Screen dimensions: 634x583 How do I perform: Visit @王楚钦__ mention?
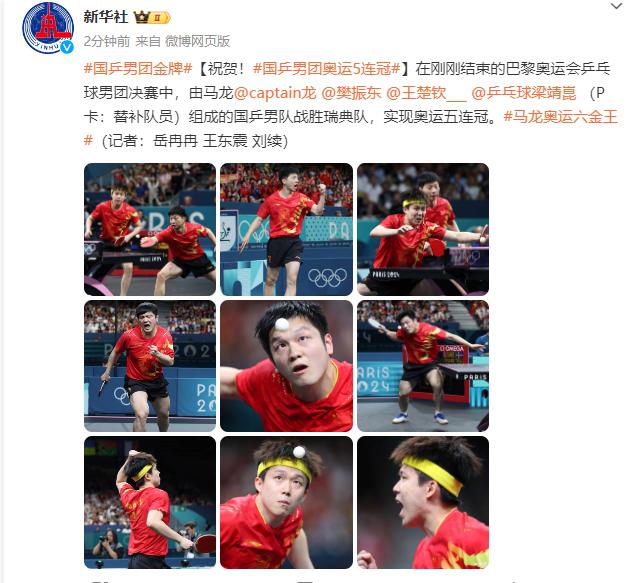(426, 93)
